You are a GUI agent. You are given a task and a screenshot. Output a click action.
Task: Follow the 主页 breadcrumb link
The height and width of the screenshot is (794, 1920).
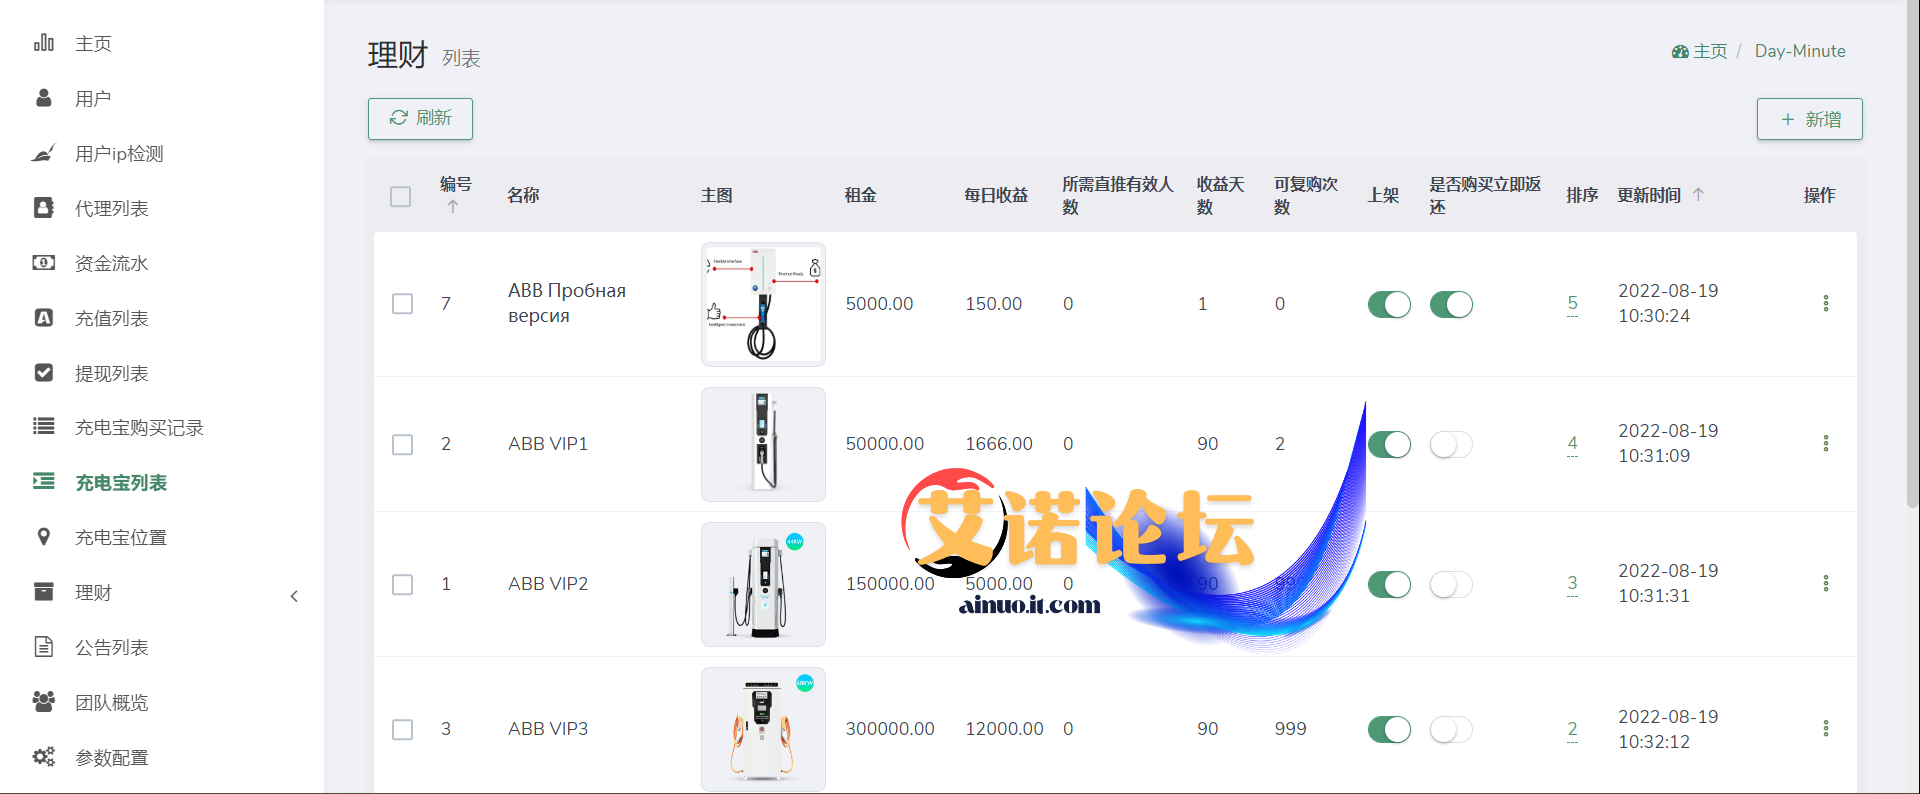coord(1710,51)
